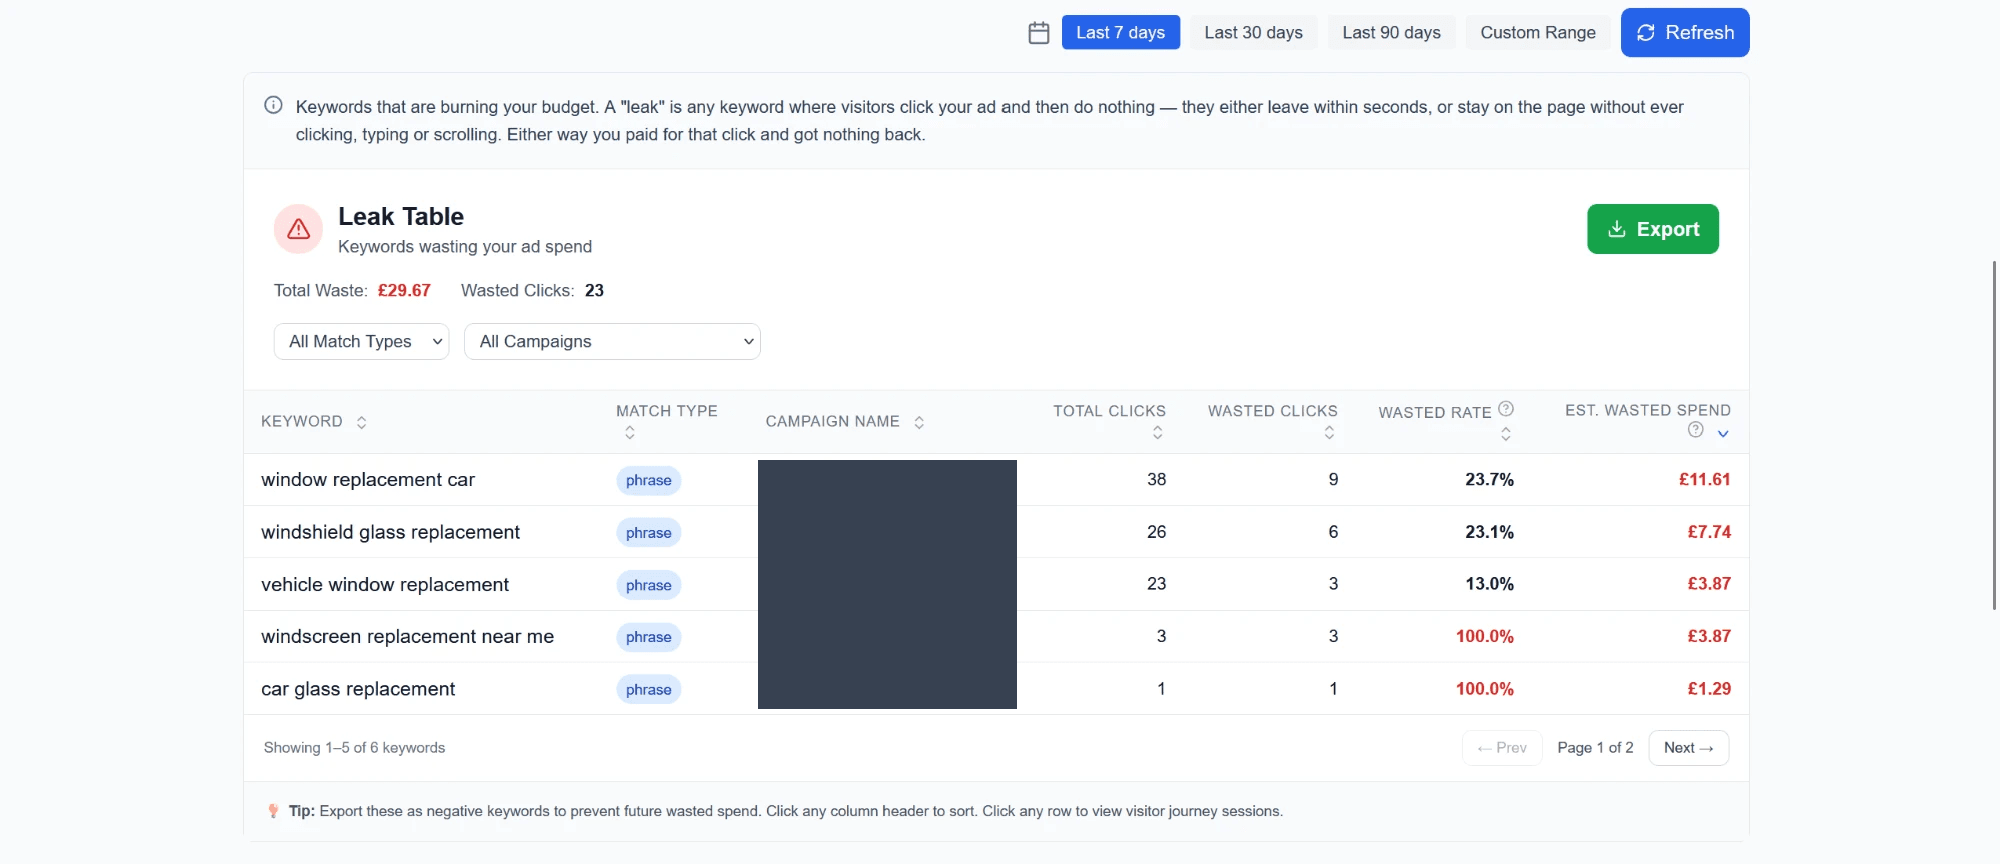The width and height of the screenshot is (2000, 864).
Task: Sort by Campaign Name column arrows
Action: coord(919,422)
